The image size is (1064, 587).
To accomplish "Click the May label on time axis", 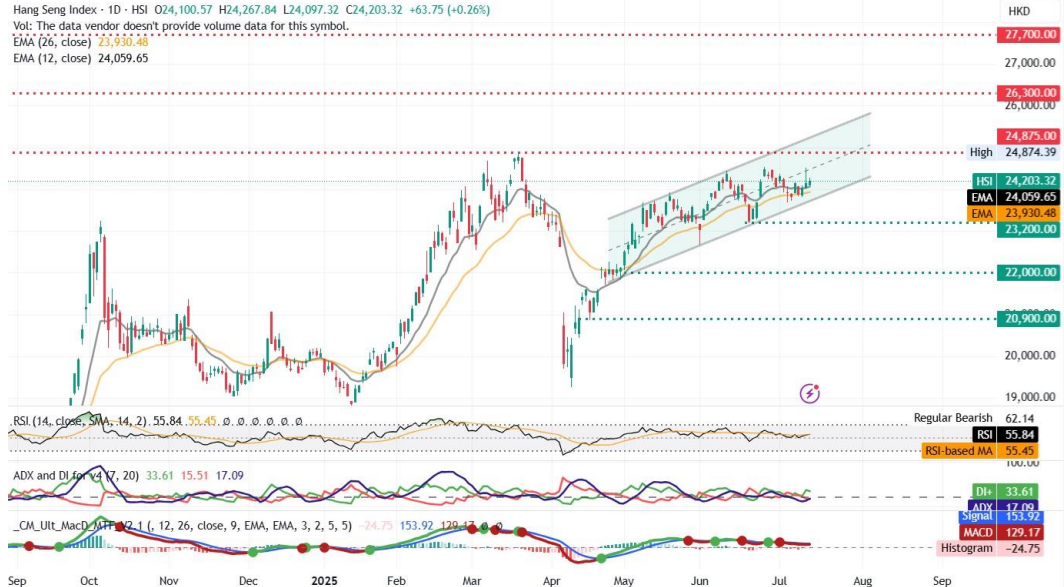I will (624, 581).
